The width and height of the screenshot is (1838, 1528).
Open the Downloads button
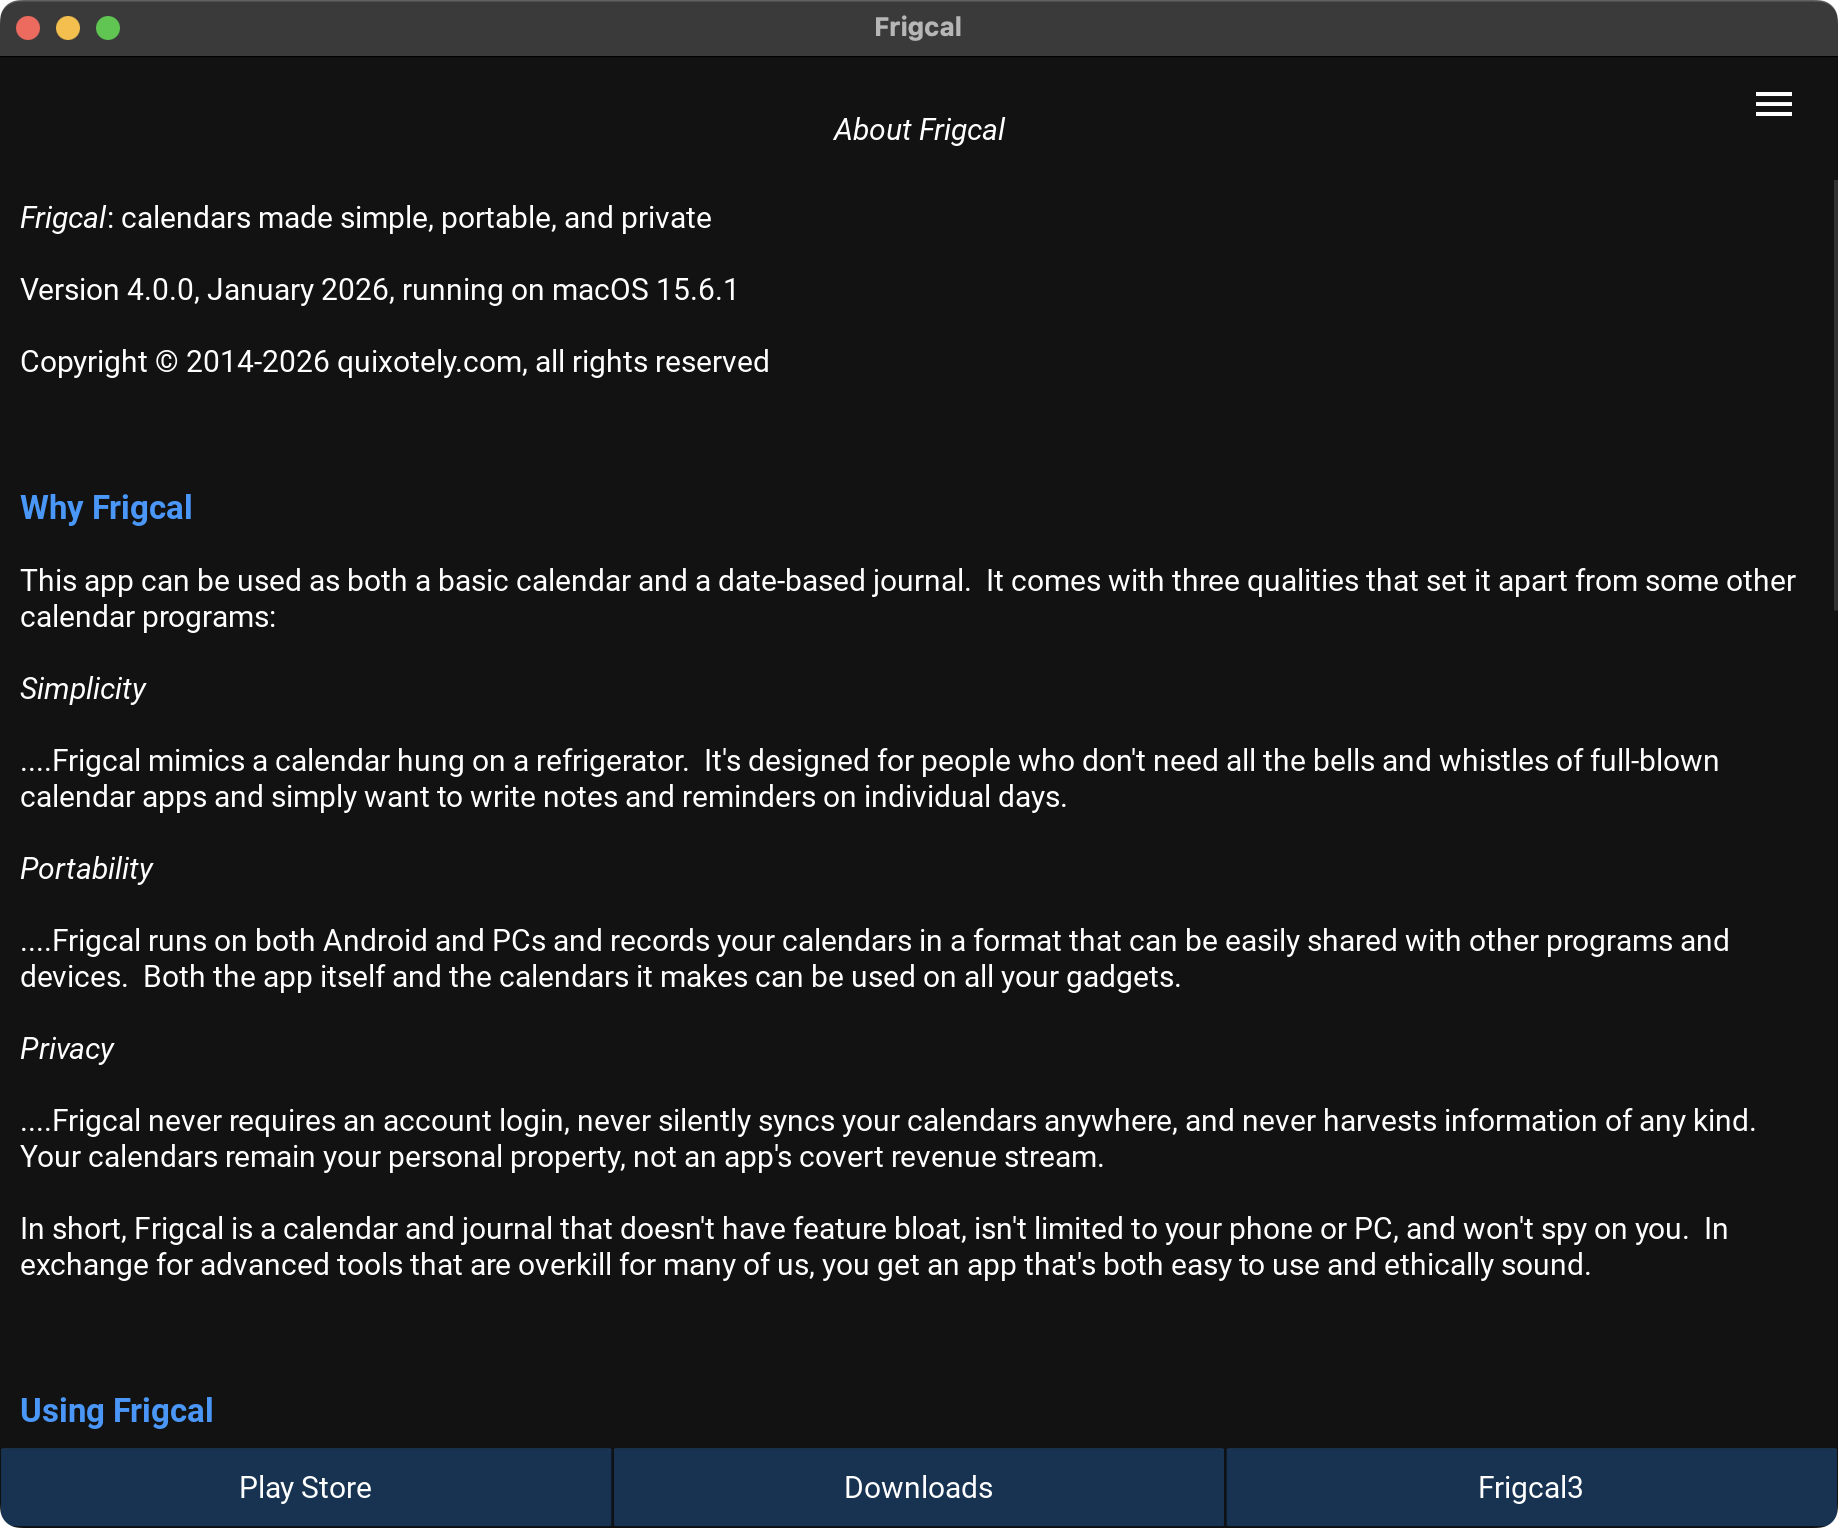click(x=918, y=1487)
